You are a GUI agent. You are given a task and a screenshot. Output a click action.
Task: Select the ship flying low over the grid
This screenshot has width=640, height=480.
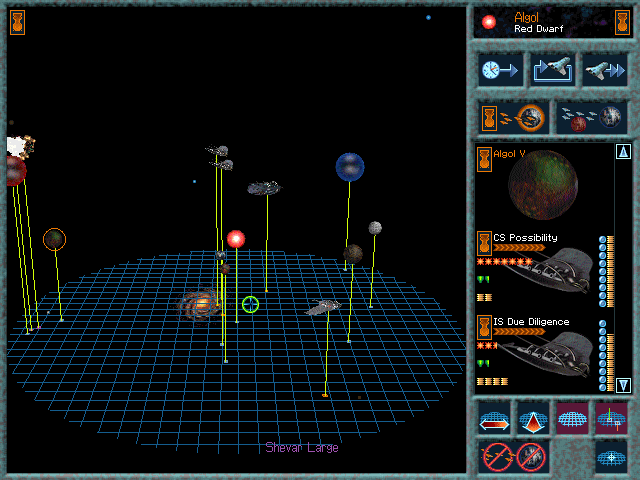(x=323, y=307)
